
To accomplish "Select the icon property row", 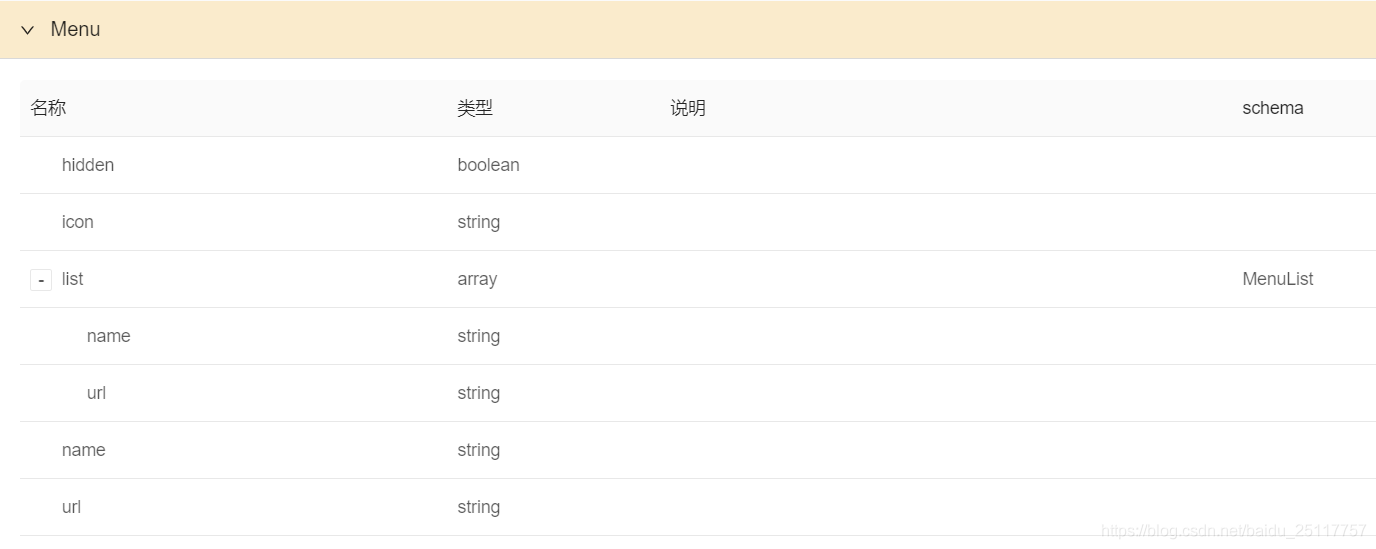I will (78, 222).
